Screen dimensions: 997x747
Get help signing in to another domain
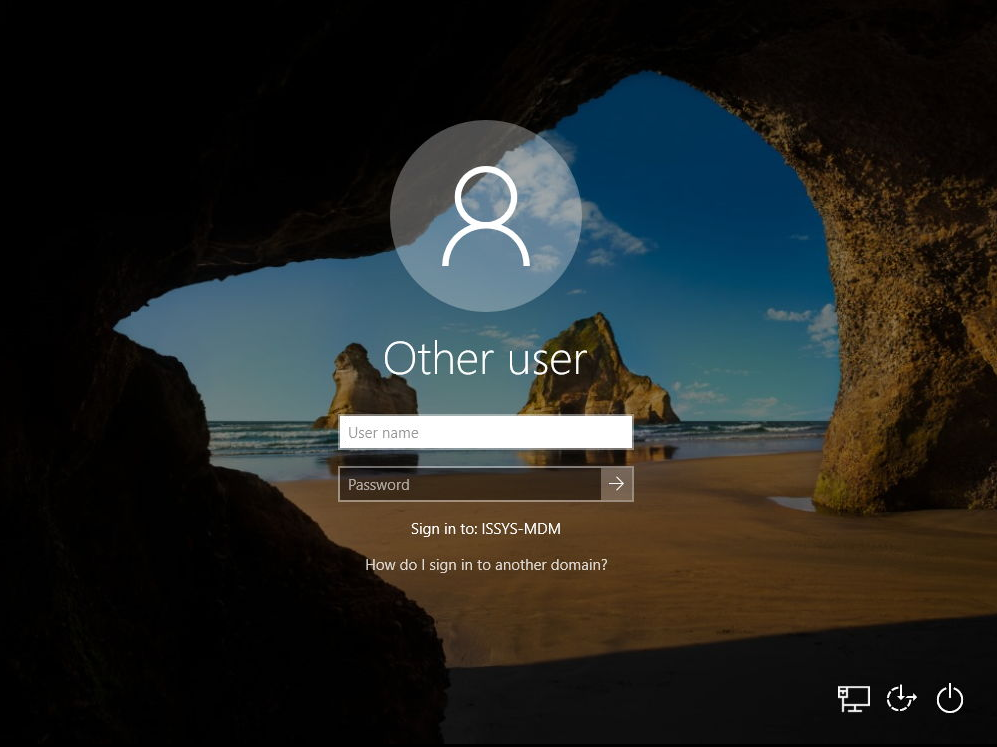(x=486, y=565)
